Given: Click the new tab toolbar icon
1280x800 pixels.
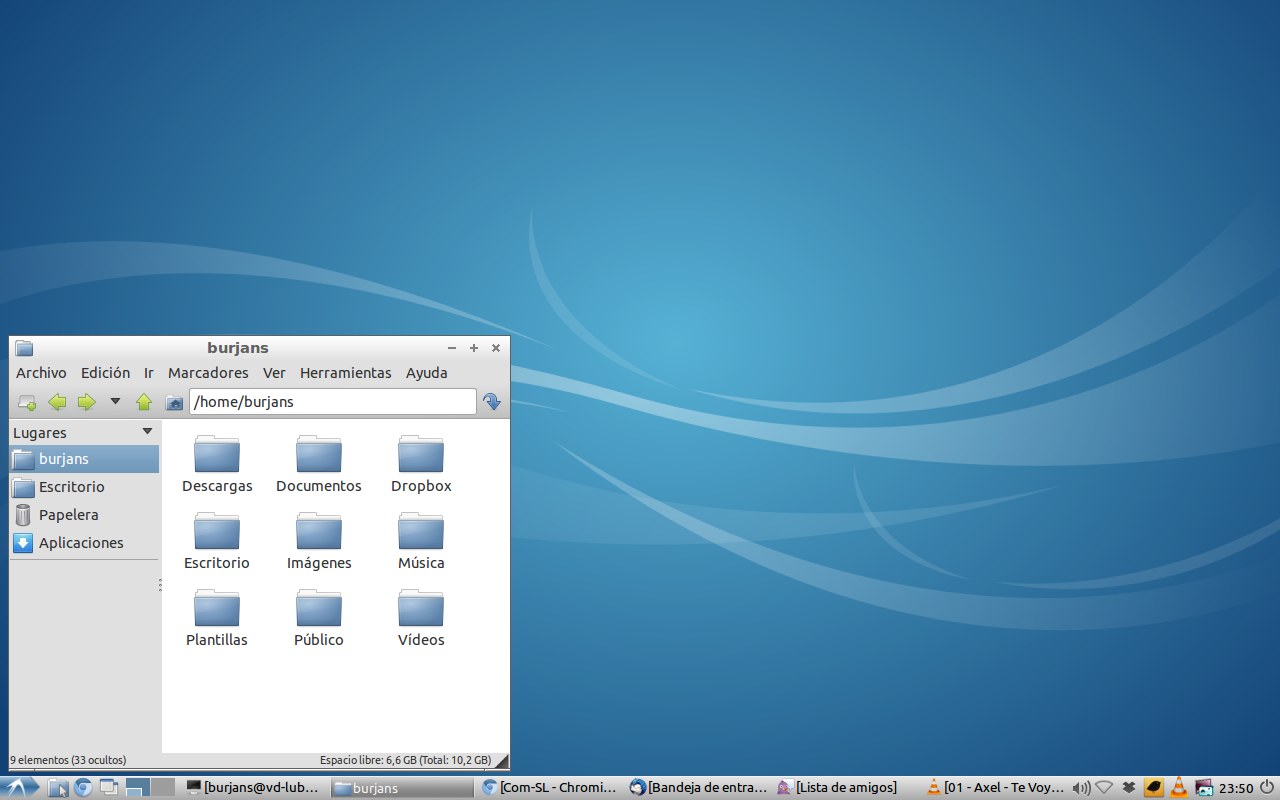Looking at the screenshot, I should coord(27,402).
